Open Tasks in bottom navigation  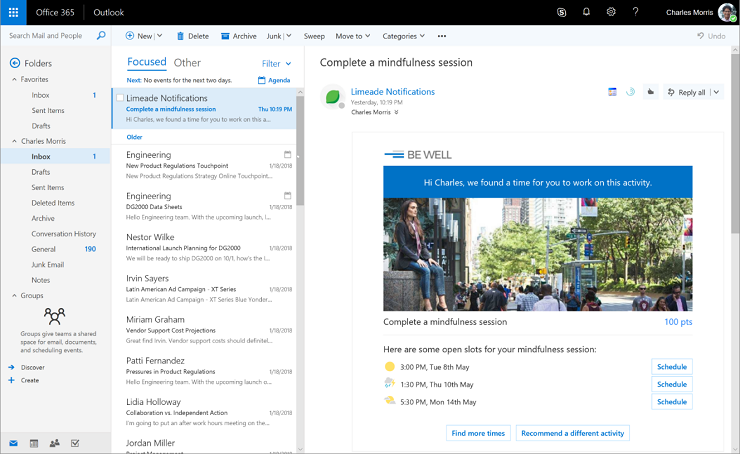pos(75,443)
